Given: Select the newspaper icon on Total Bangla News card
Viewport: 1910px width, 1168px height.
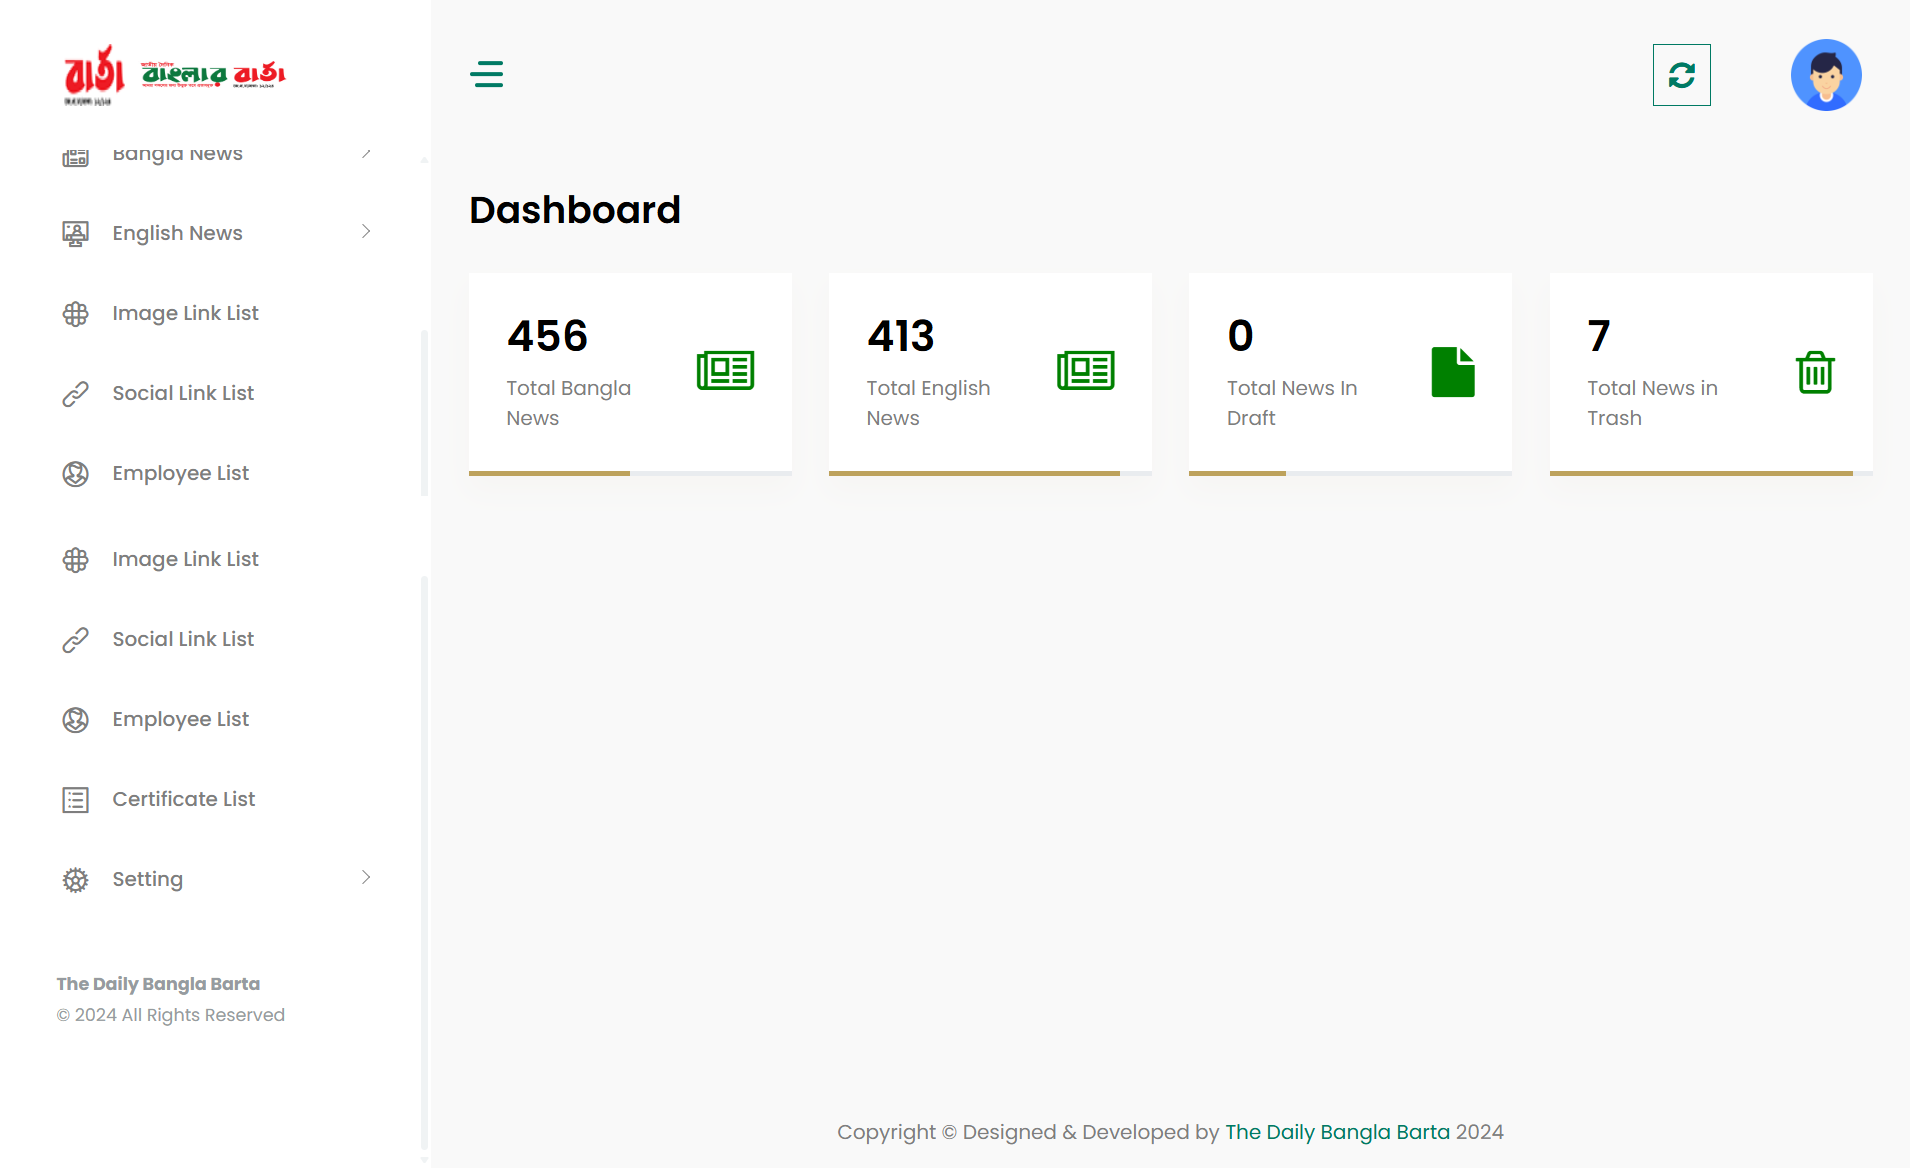Looking at the screenshot, I should point(725,370).
